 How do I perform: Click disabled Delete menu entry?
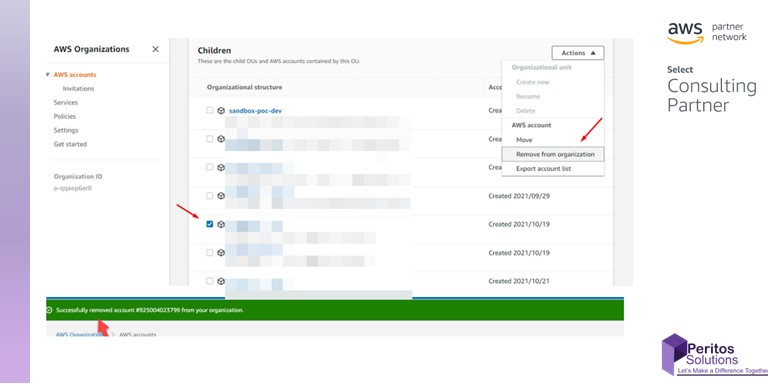click(x=526, y=111)
